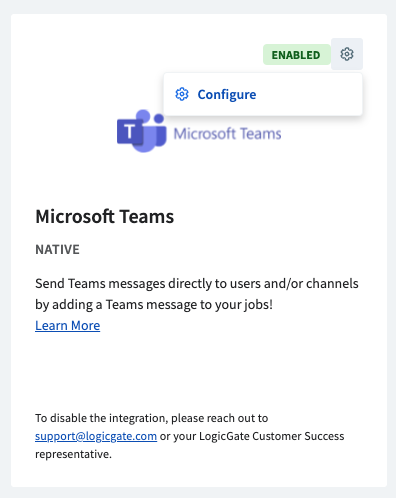This screenshot has height=498, width=396.
Task: Click the green ENABLED status badge
Action: click(x=297, y=55)
